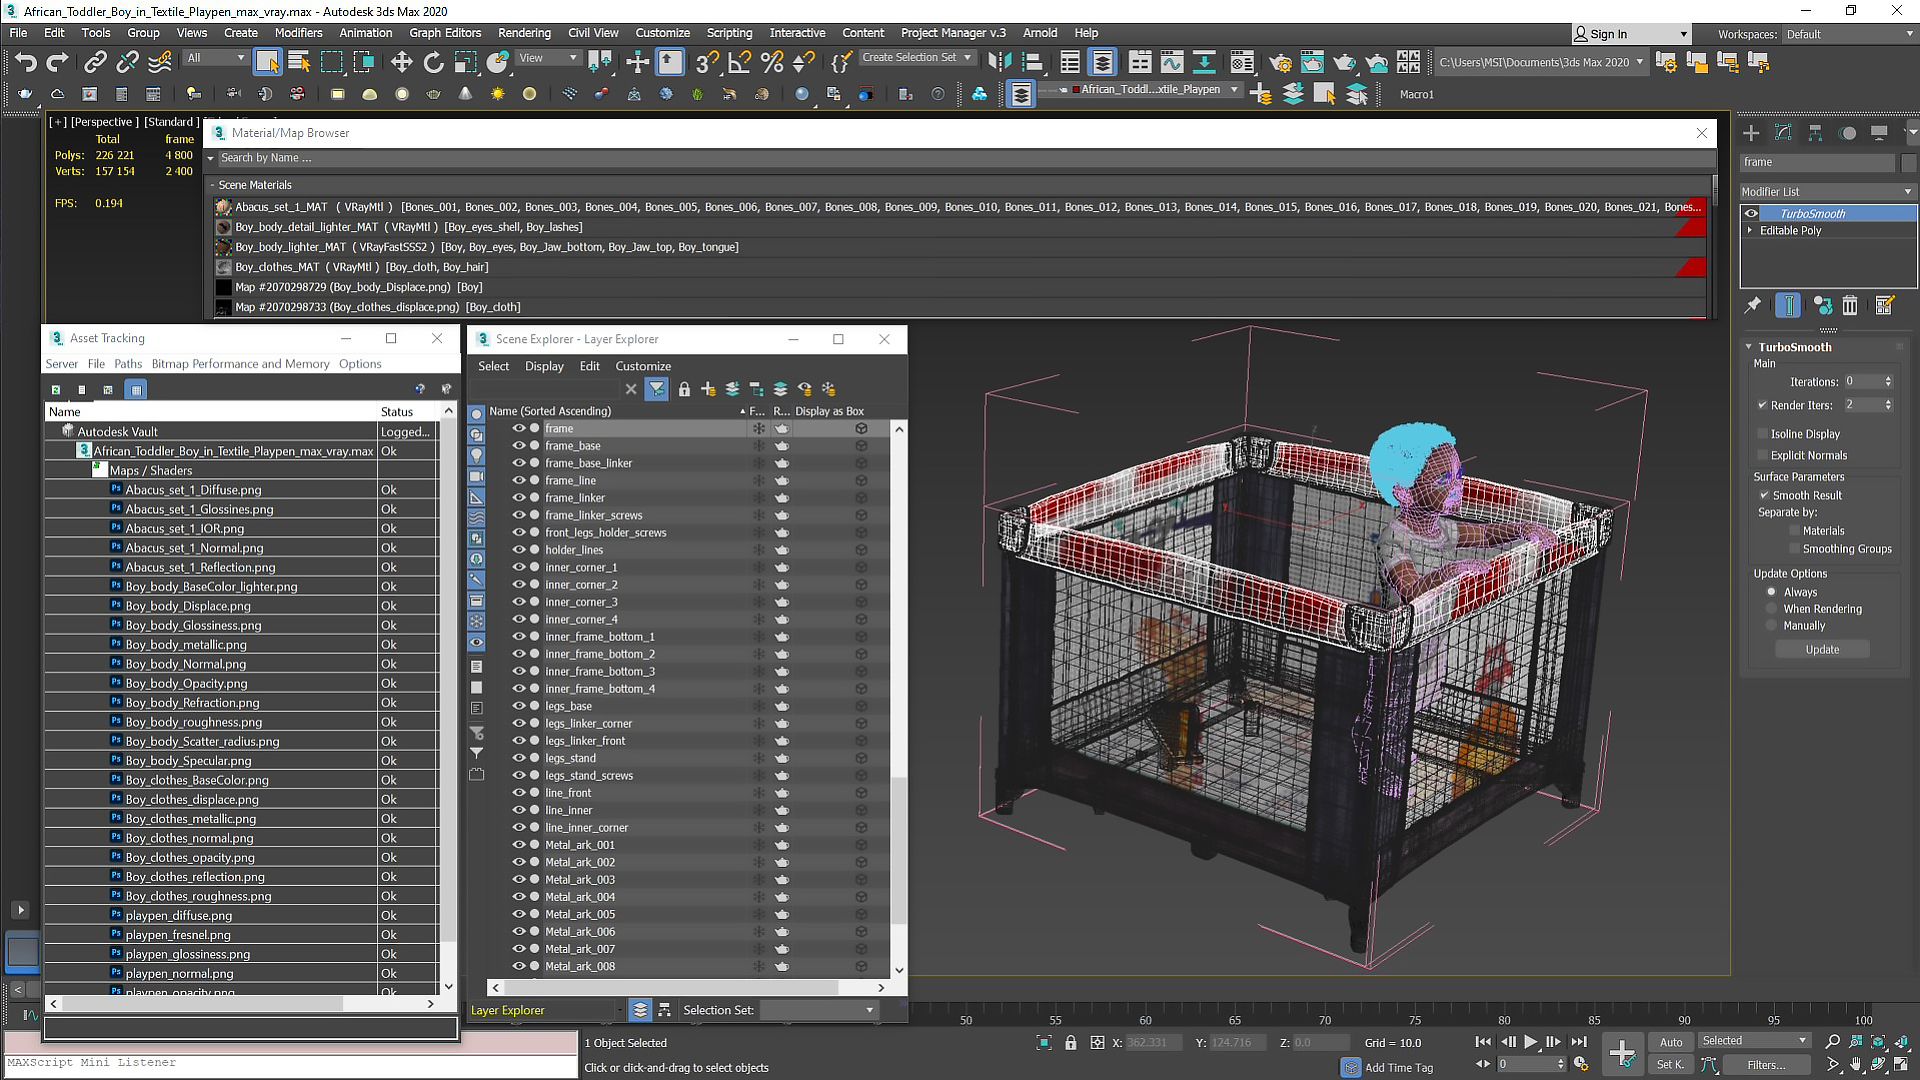This screenshot has width=1920, height=1080.
Task: Click the Search by Name field
Action: (x=959, y=158)
